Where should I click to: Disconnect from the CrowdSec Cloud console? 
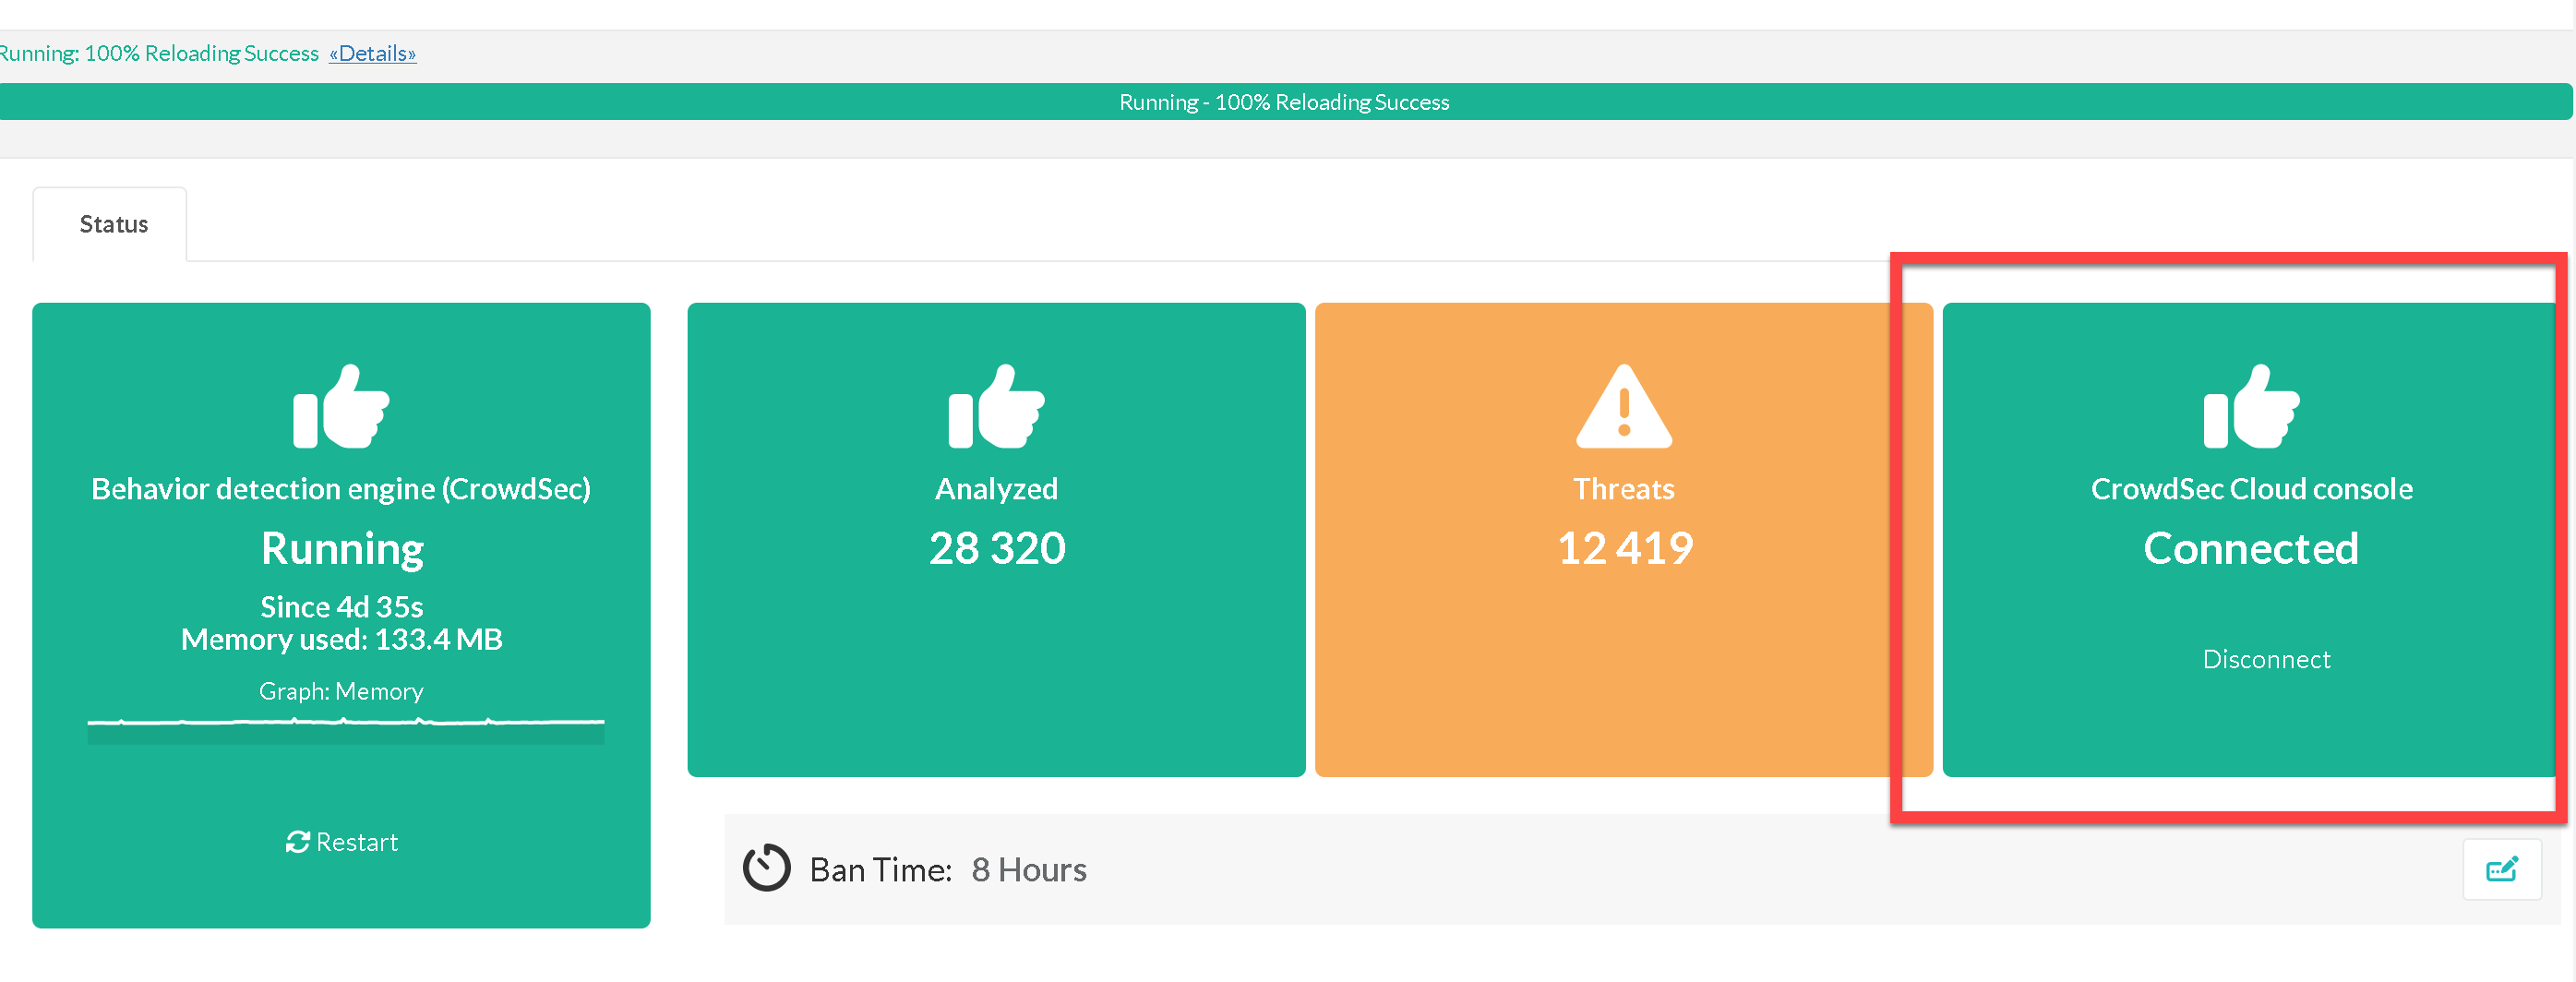pos(2265,659)
